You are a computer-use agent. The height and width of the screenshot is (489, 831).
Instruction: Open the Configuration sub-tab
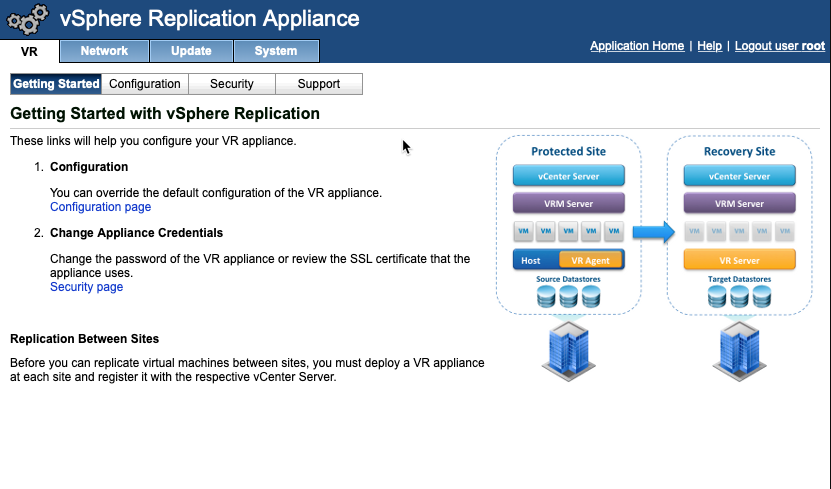(x=145, y=84)
